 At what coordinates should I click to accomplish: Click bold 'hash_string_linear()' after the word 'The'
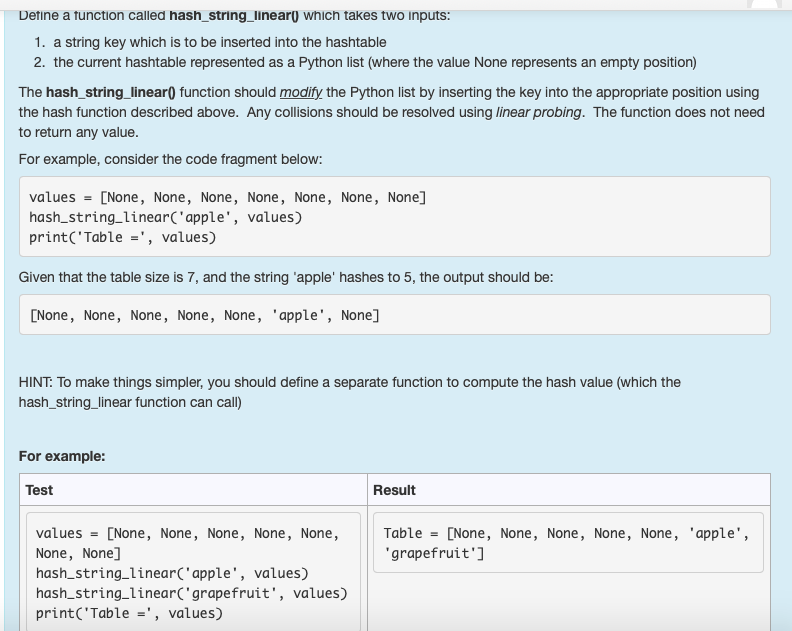click(111, 92)
